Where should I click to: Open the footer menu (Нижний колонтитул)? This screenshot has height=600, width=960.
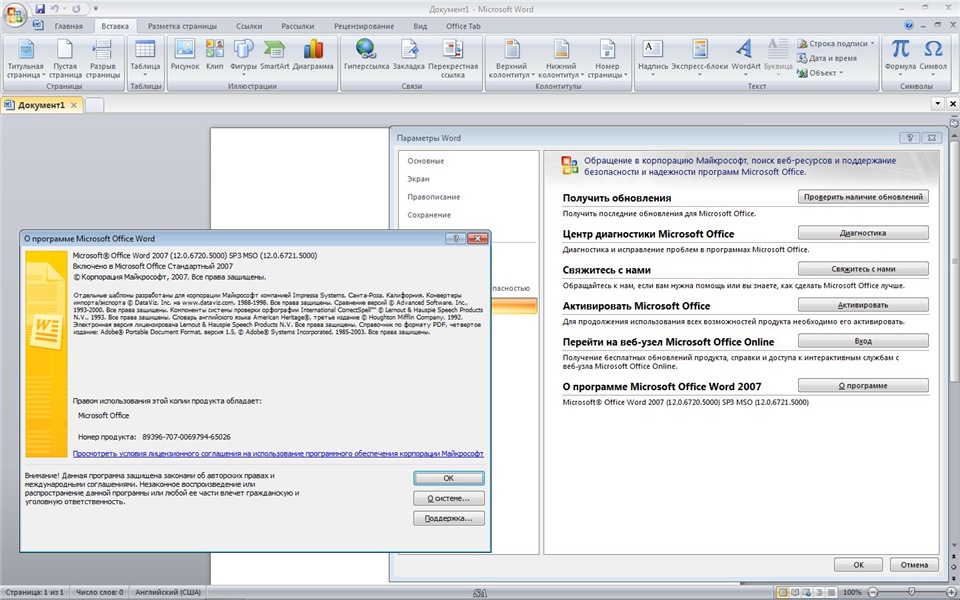click(x=561, y=59)
